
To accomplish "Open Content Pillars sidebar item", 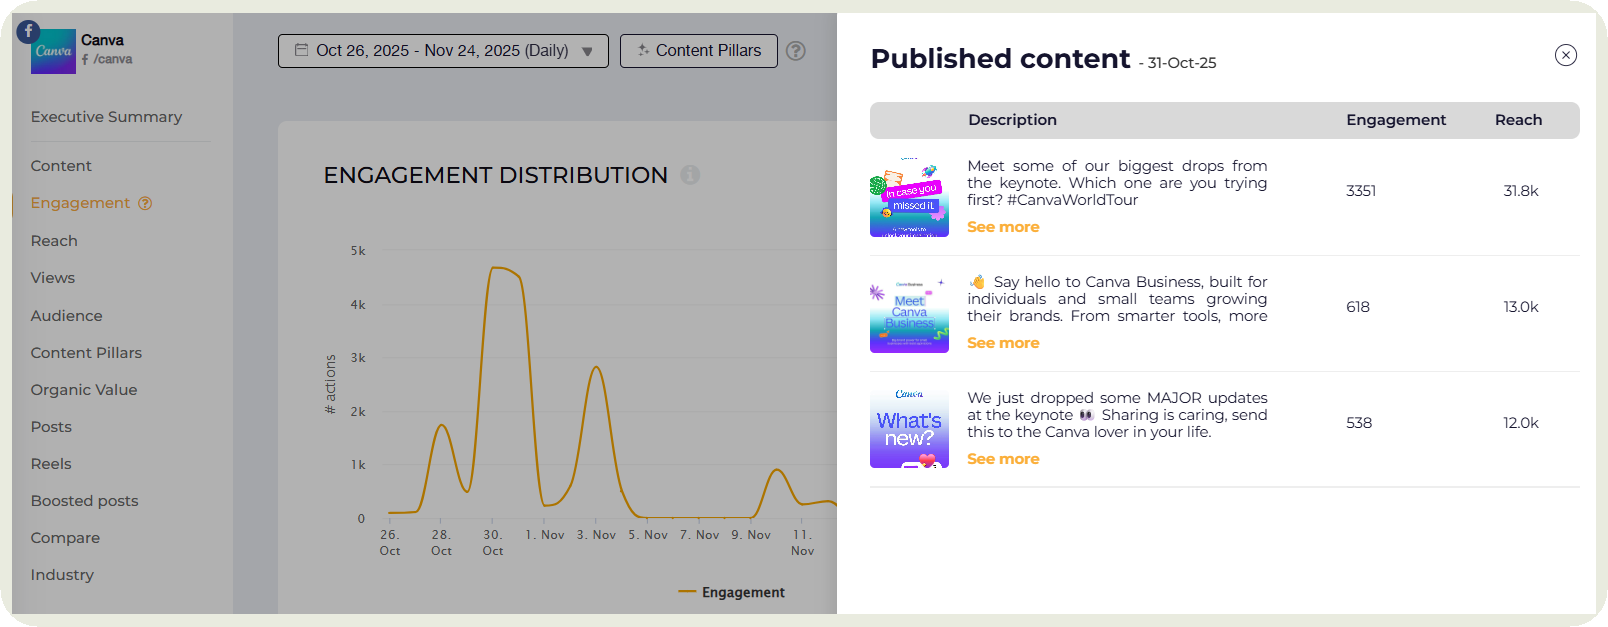I will click(86, 353).
